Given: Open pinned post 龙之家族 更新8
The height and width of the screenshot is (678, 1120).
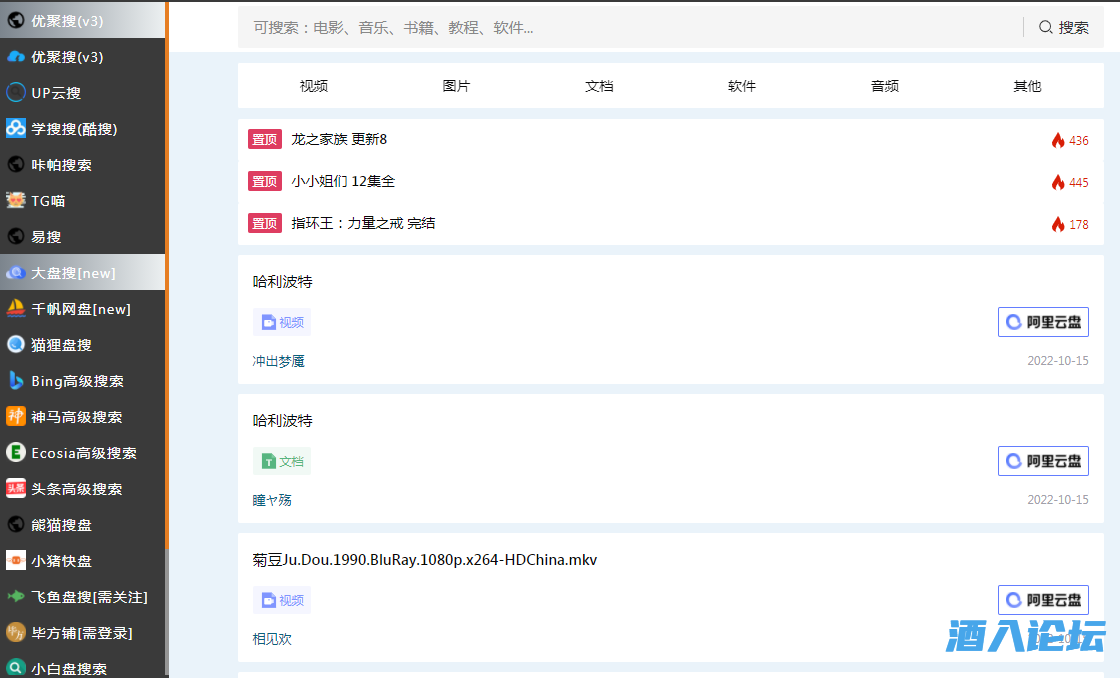Looking at the screenshot, I should [339, 140].
